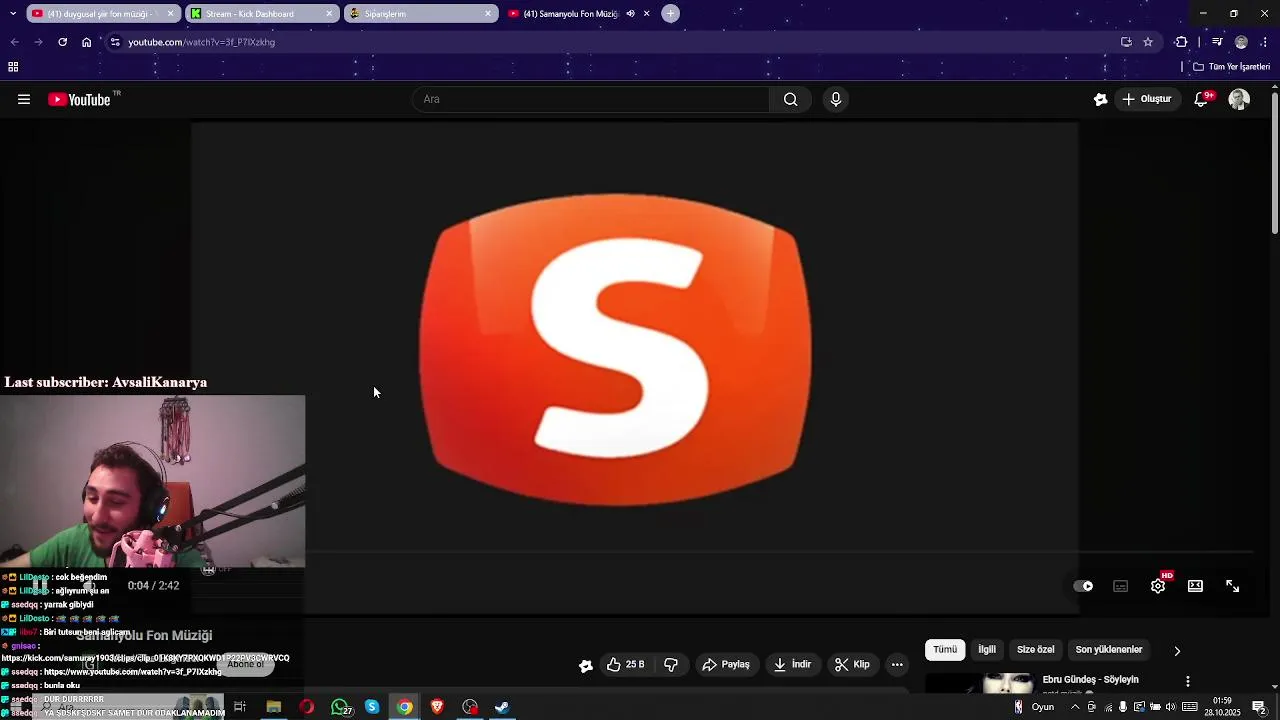Open browser extensions puzzle icon
Viewport: 1280px width, 720px height.
pos(1181,42)
